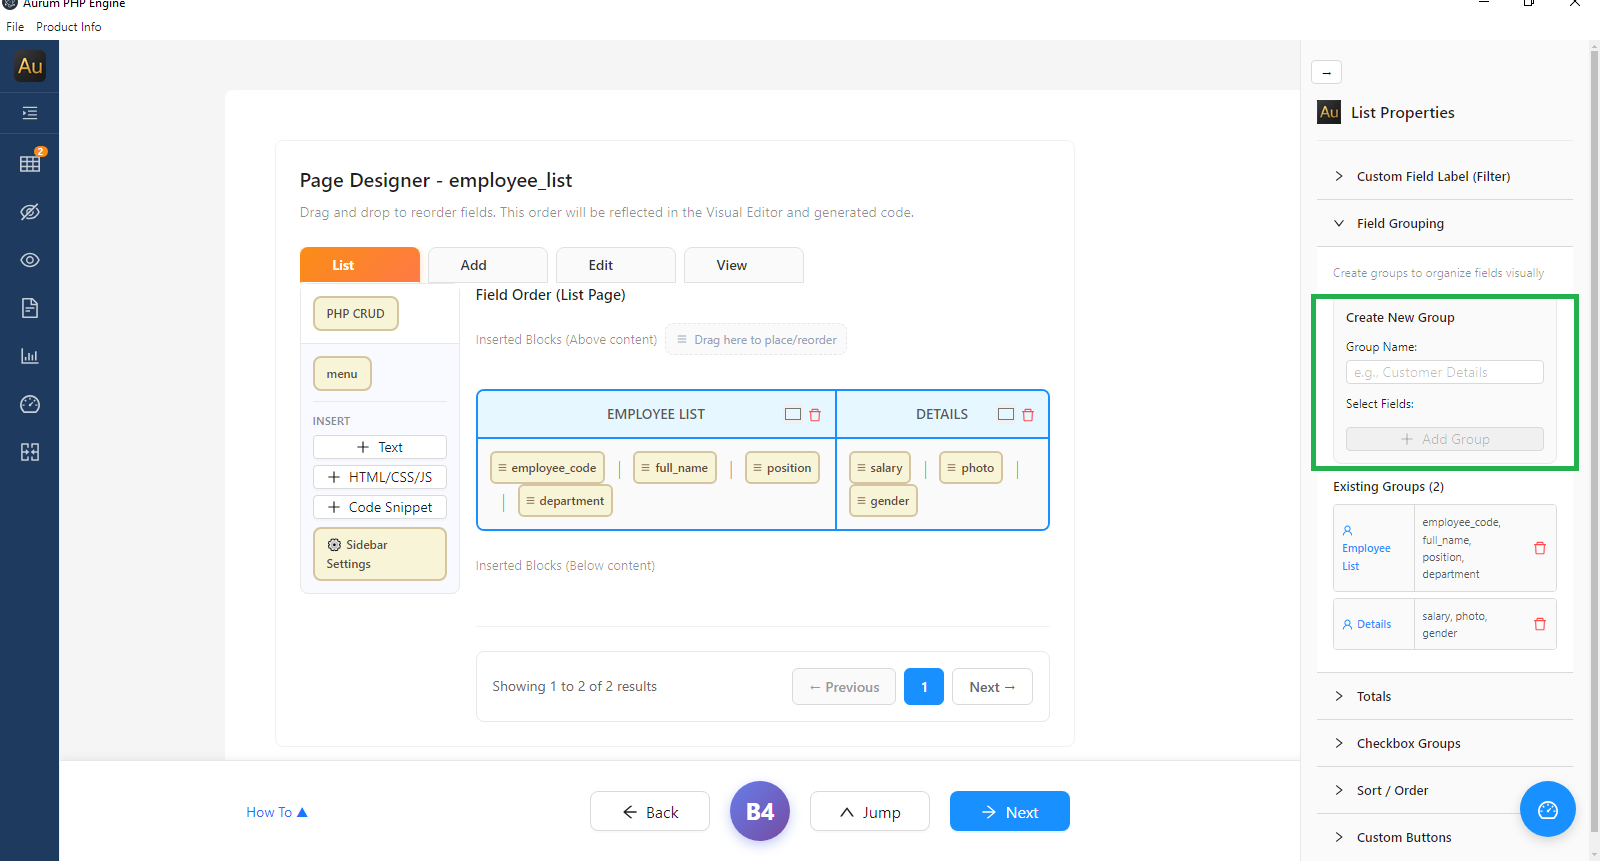Select the department field chip
1600x861 pixels.
[x=565, y=501]
